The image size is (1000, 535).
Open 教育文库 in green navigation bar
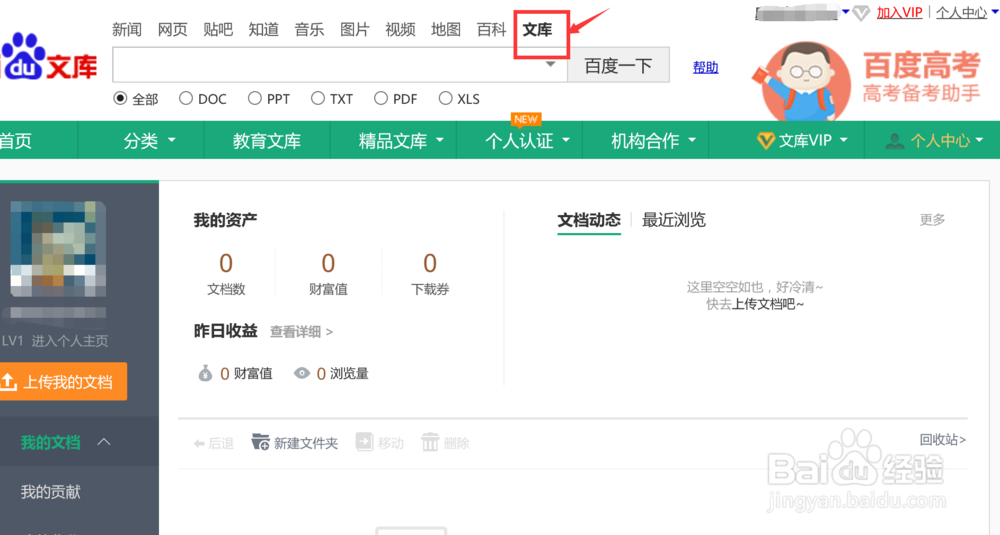pyautogui.click(x=267, y=141)
